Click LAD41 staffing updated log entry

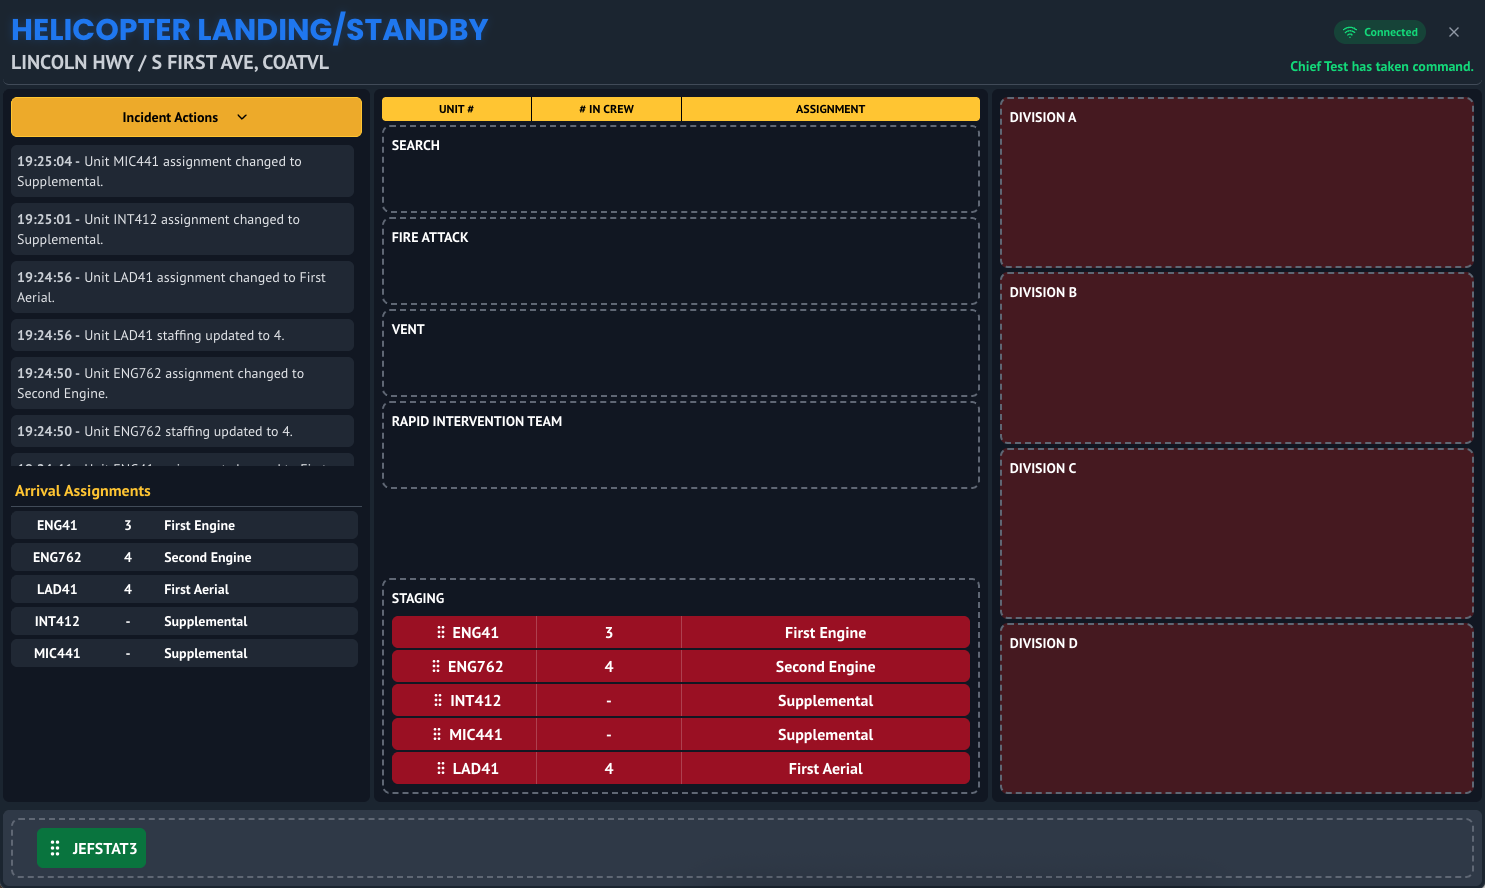(182, 335)
